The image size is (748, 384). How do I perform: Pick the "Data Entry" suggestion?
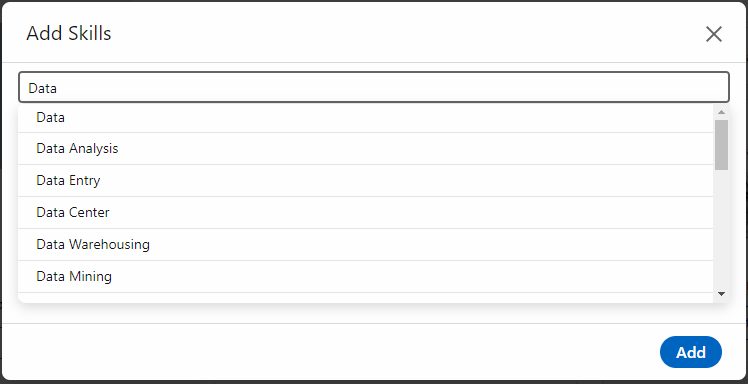pyautogui.click(x=365, y=181)
